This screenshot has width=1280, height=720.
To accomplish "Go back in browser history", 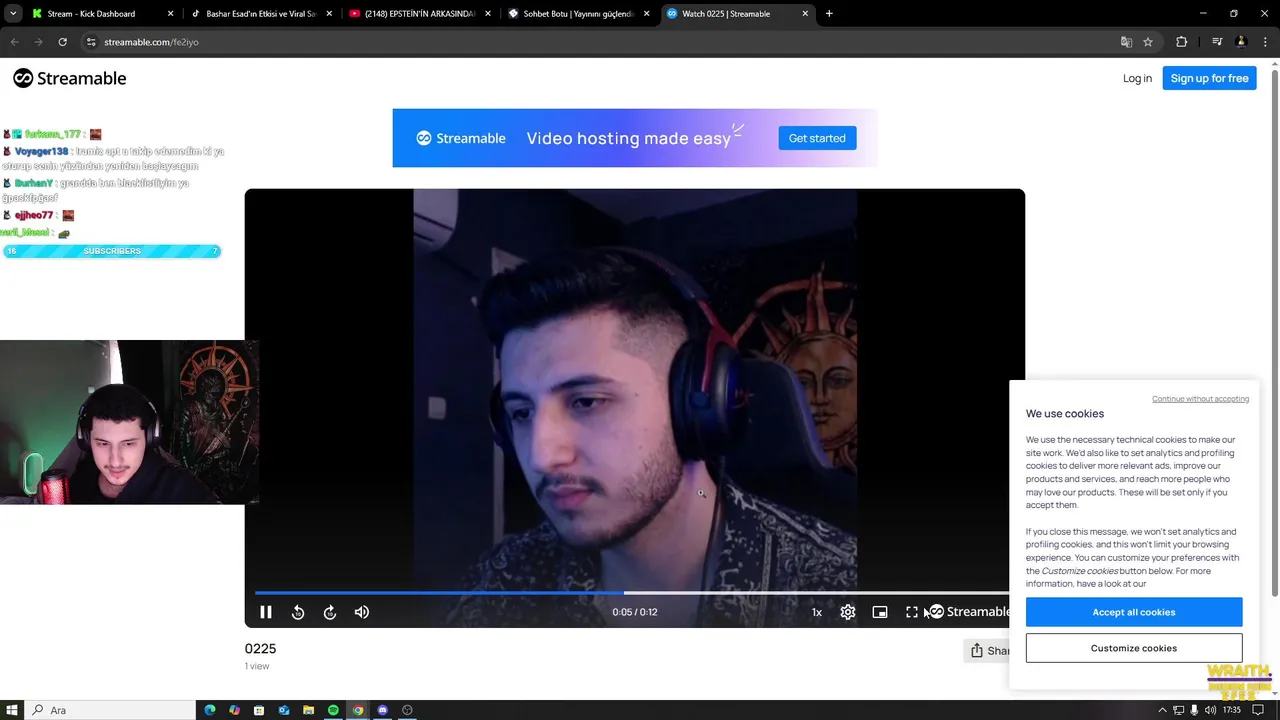I will tap(14, 42).
